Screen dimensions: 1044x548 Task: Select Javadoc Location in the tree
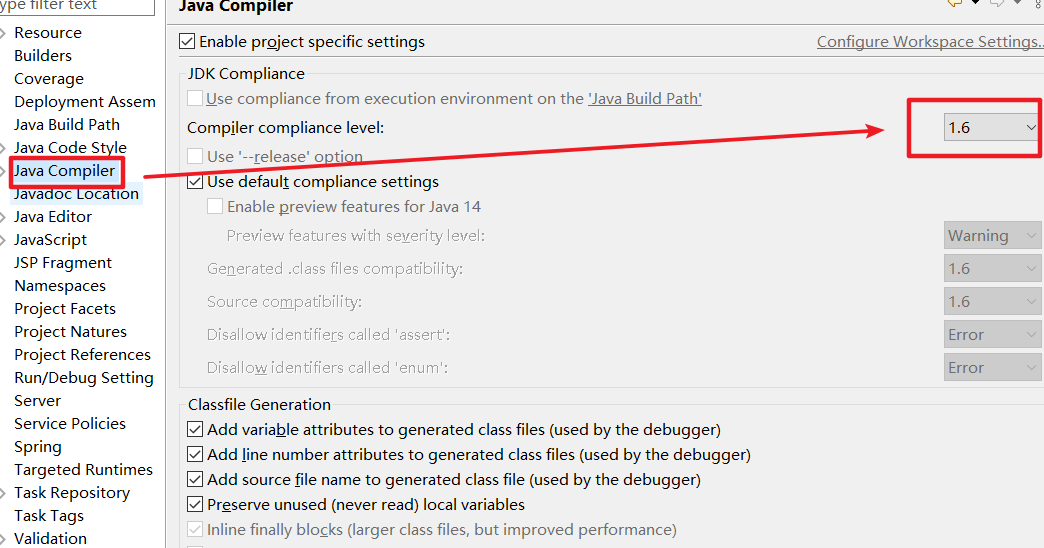(77, 194)
